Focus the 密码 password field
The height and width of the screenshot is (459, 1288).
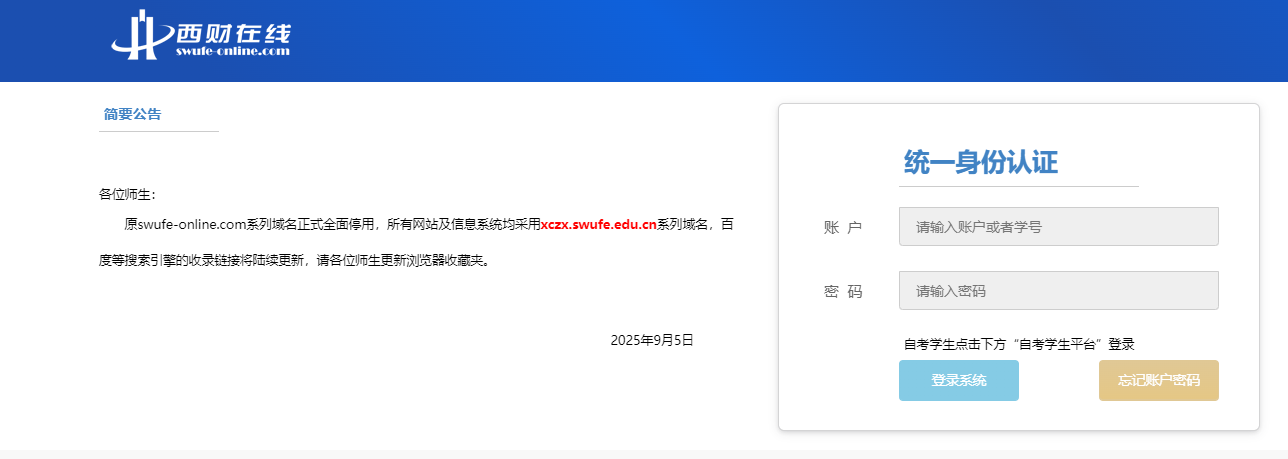1058,290
